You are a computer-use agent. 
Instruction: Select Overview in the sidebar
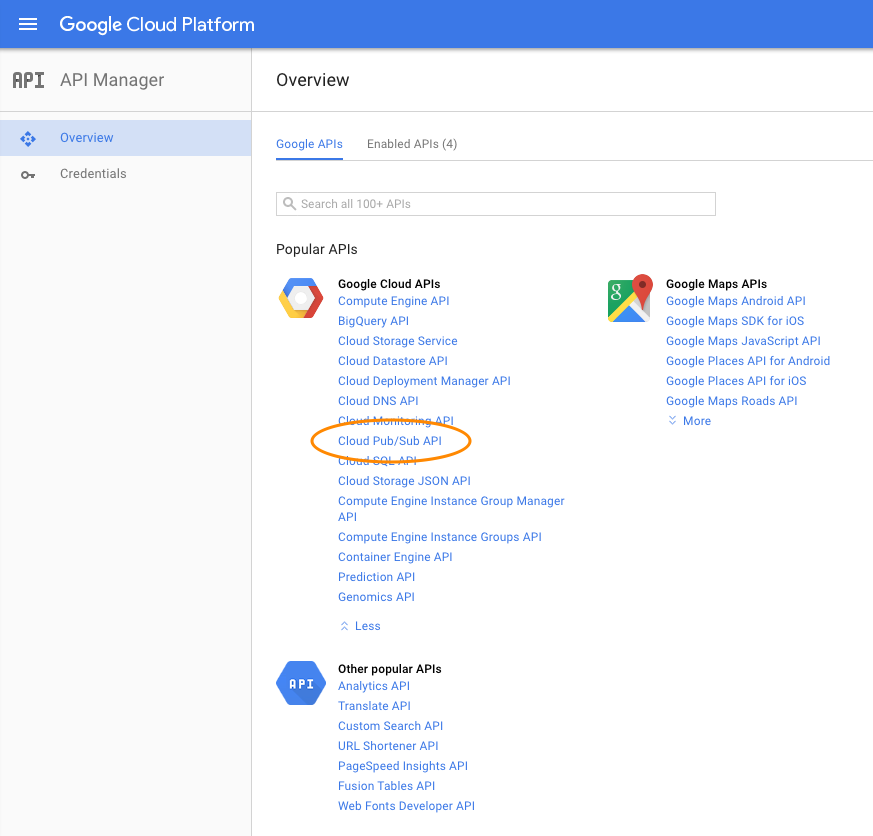125,138
